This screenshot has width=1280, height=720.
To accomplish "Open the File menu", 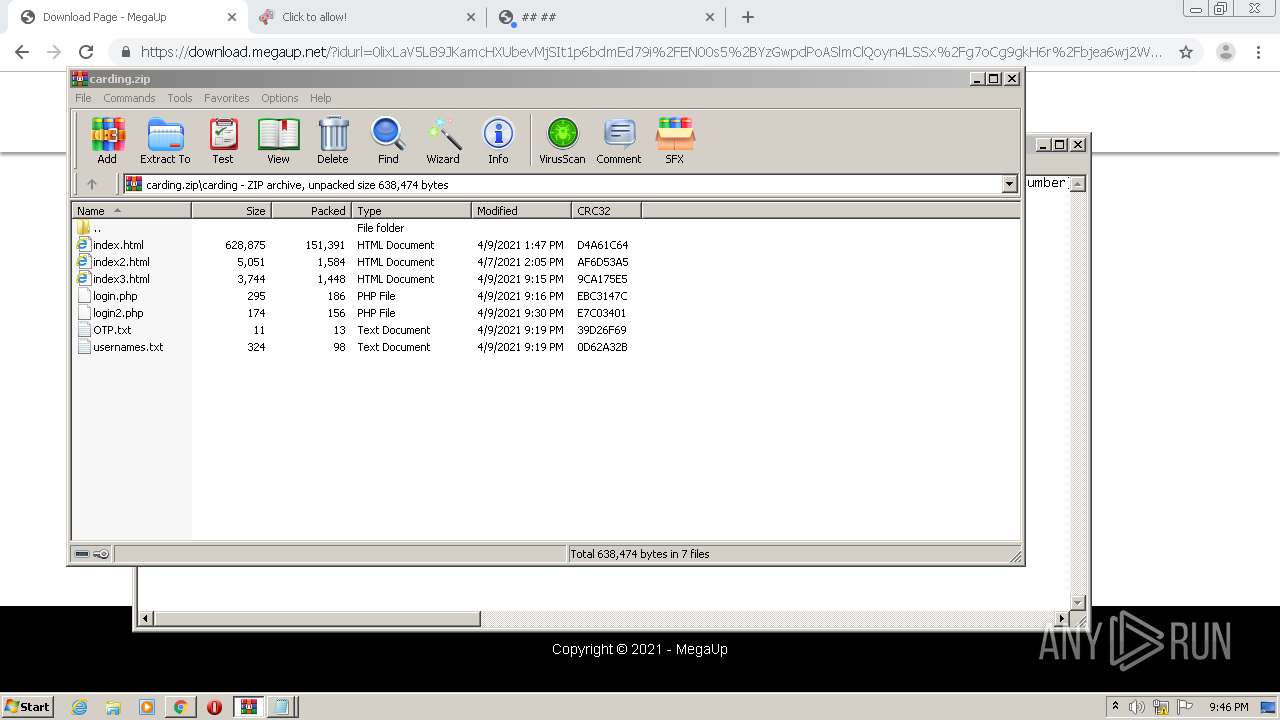I will tap(83, 98).
